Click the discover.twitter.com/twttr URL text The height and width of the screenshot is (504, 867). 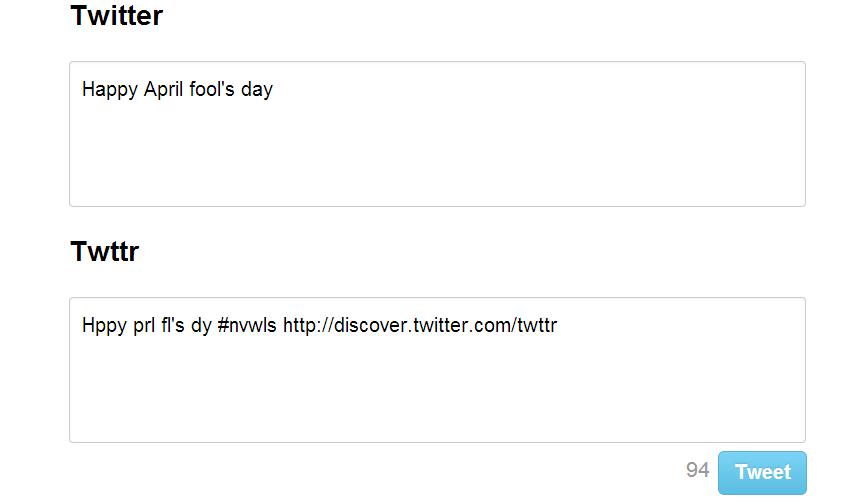[x=420, y=325]
